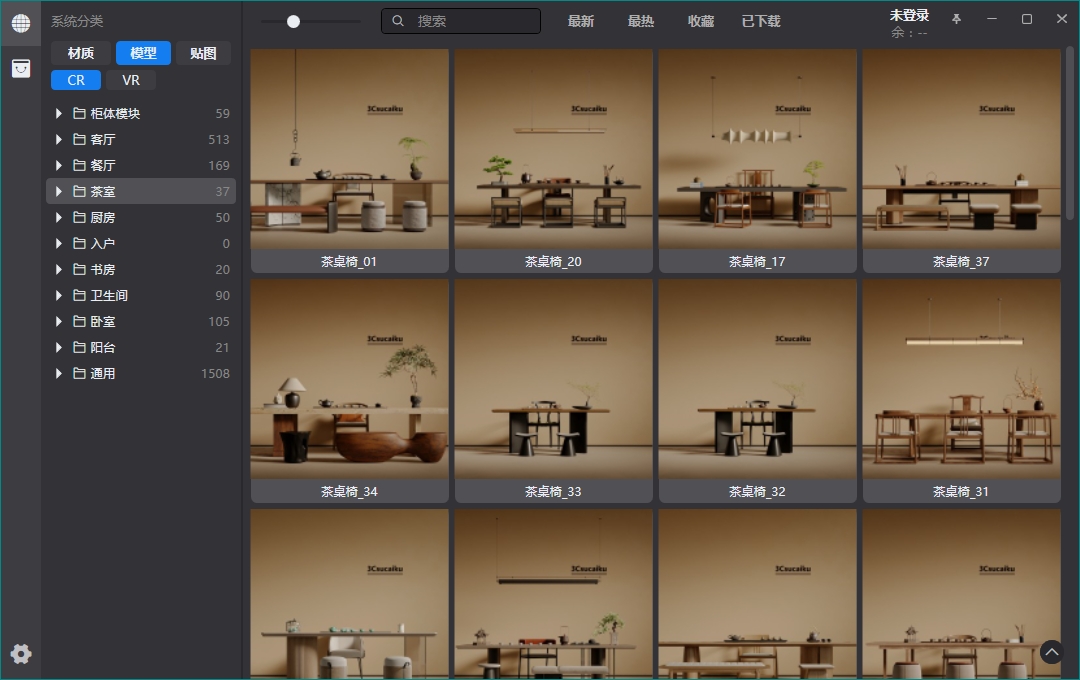Switch to the 贴图 tab
Screen dimensions: 1080x680
click(x=203, y=53)
